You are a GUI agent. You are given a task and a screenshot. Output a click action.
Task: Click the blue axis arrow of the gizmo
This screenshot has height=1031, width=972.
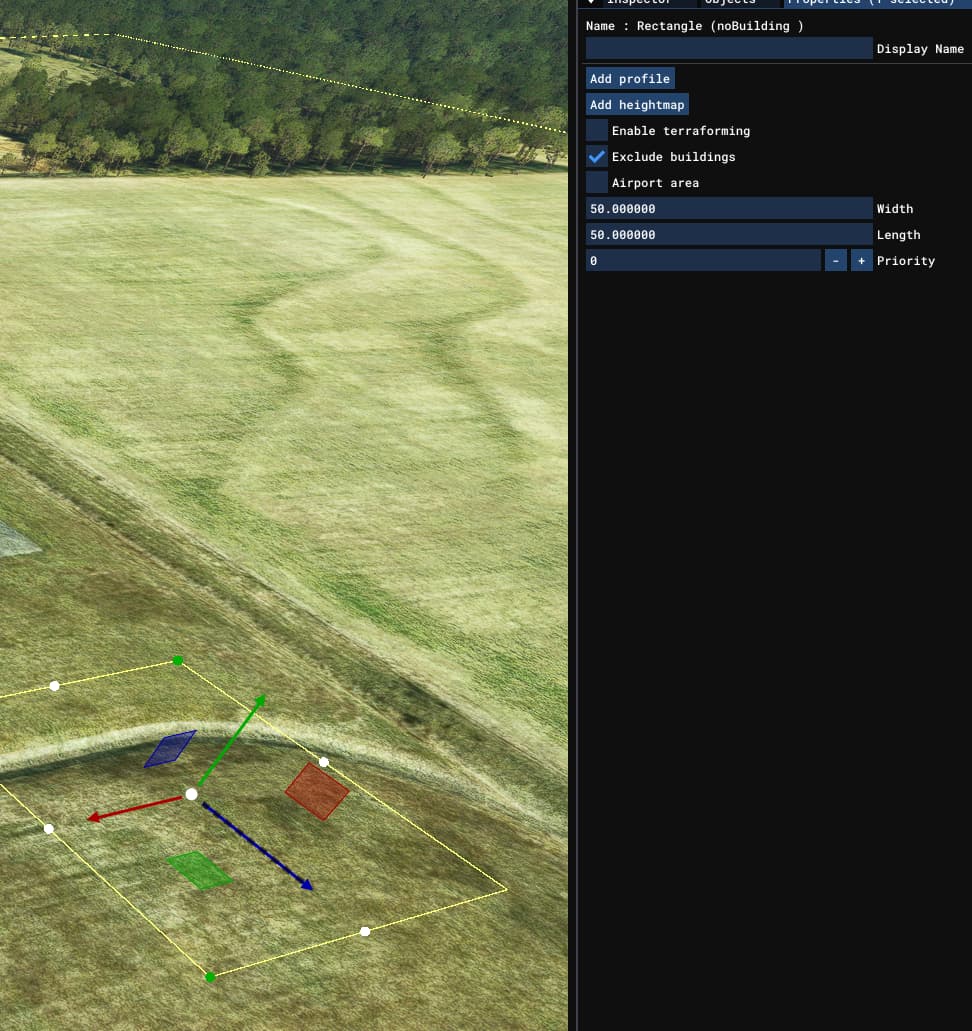coord(258,847)
